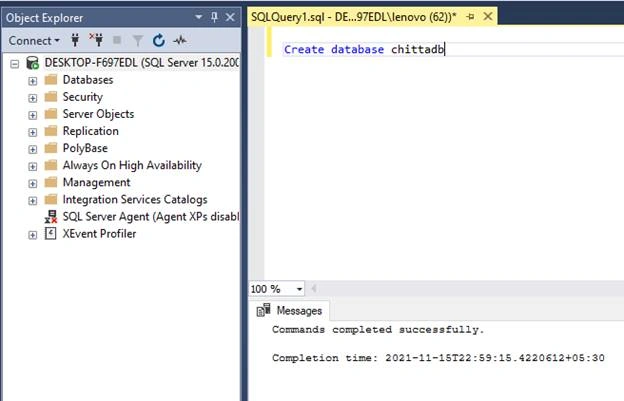Pin the SQLQuery1.sql tab
Screen dimensions: 624x401
pos(470,17)
